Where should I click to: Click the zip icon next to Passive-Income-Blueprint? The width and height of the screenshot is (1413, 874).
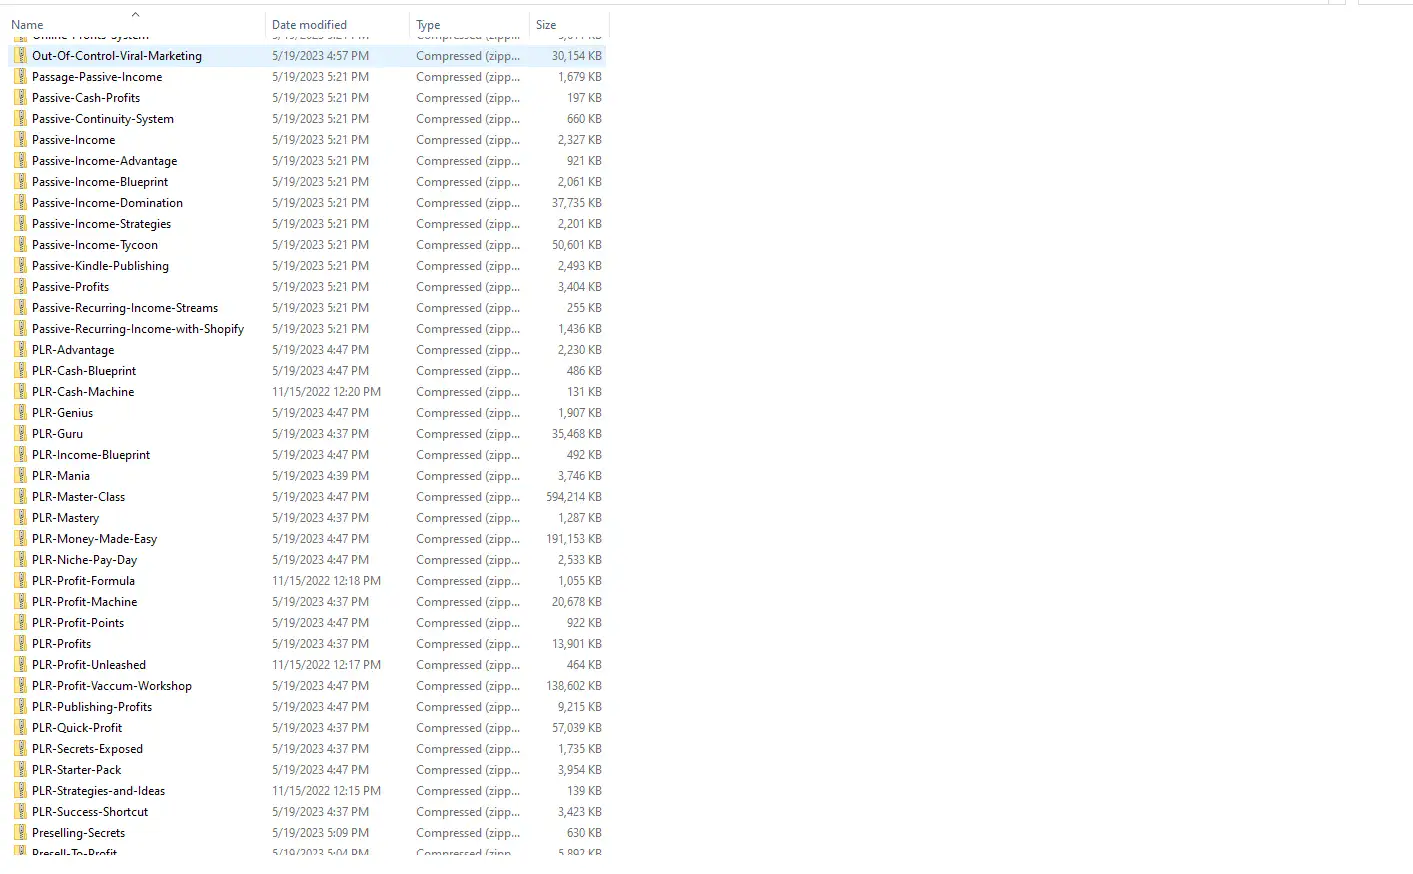pos(20,181)
